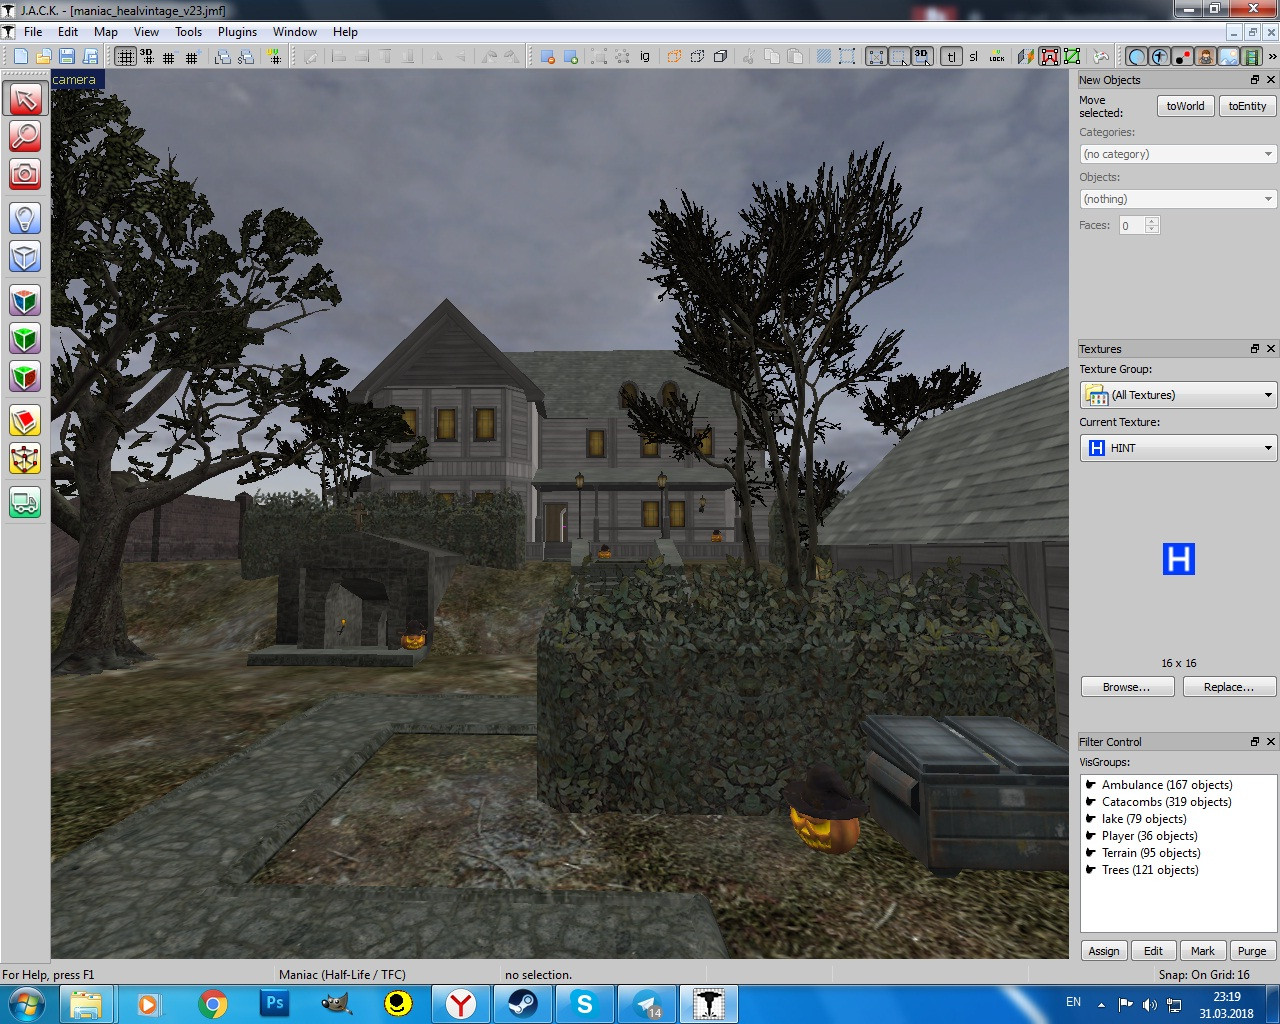1280x1024 pixels.
Task: Open Photoshop from the taskbar
Action: pyautogui.click(x=274, y=1004)
